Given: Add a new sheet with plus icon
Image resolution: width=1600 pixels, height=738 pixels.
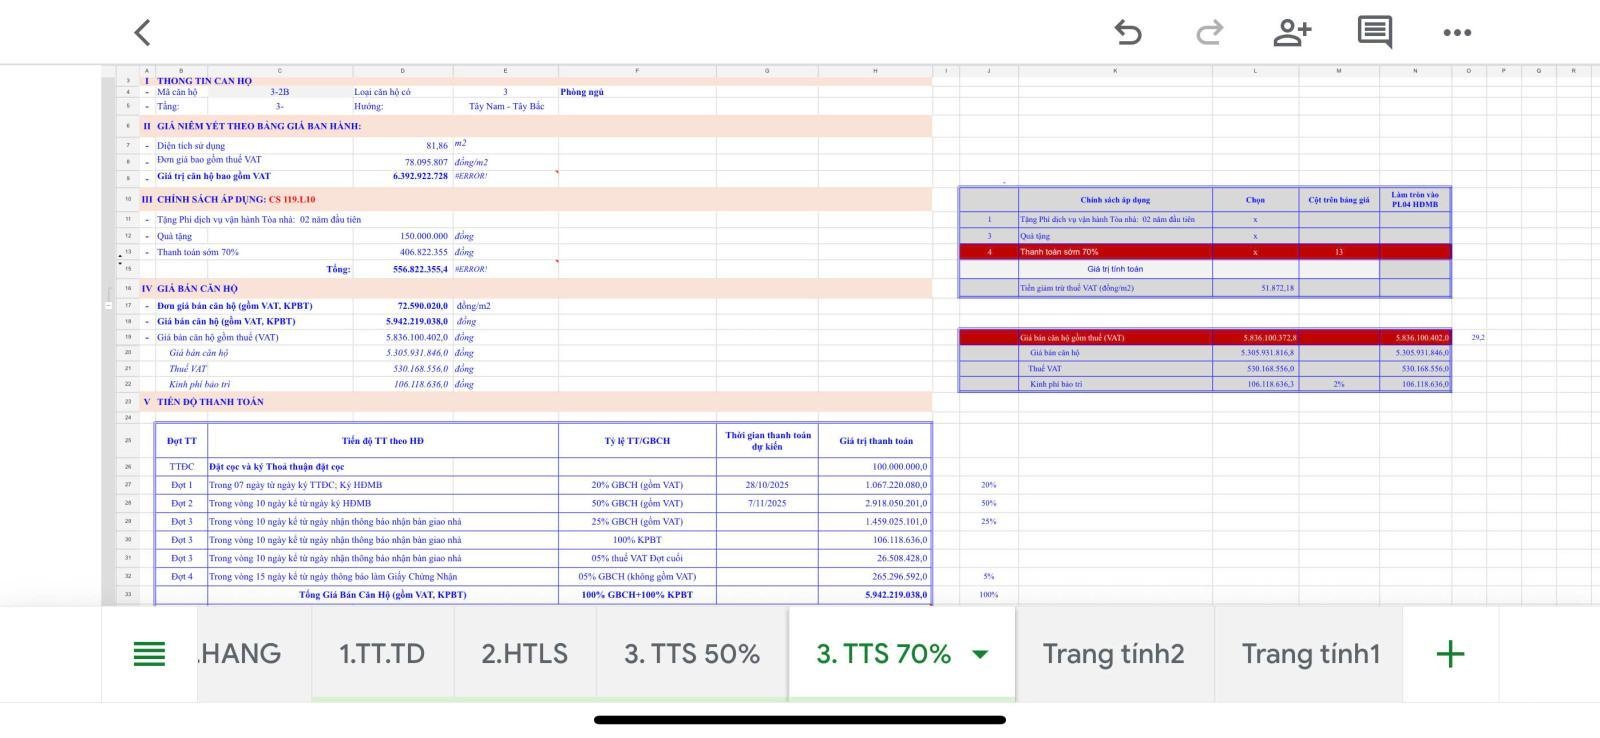Looking at the screenshot, I should [x=1449, y=654].
